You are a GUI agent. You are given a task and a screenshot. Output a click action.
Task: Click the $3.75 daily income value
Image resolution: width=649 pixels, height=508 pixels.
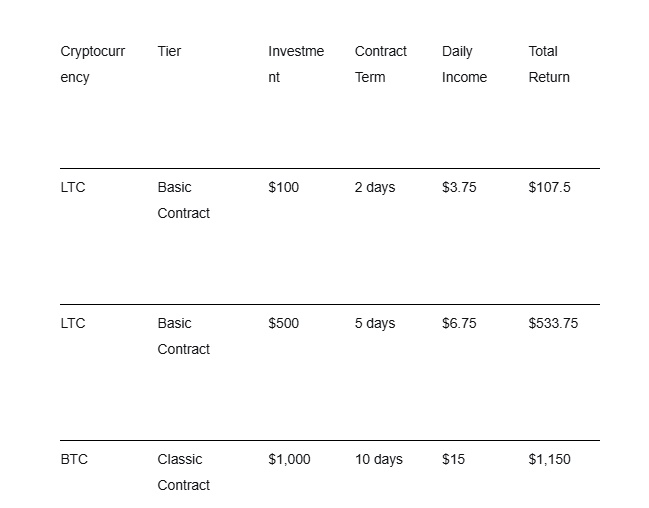[459, 187]
